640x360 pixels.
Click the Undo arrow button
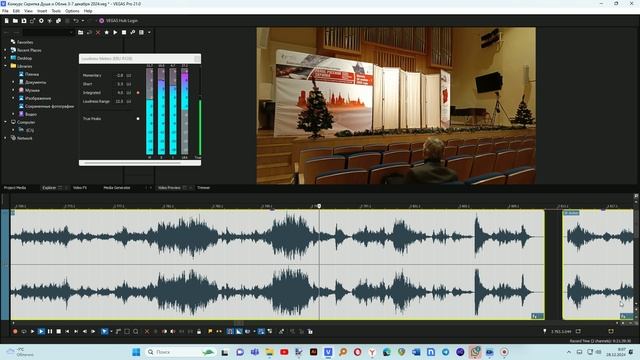pyautogui.click(x=76, y=20)
